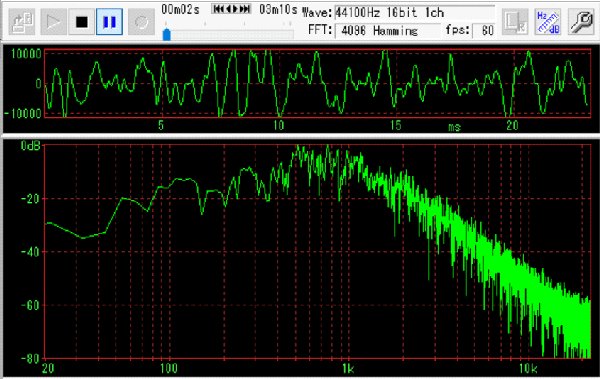Toggle the L/R channel selection icon
The width and height of the screenshot is (600, 379).
click(x=515, y=22)
